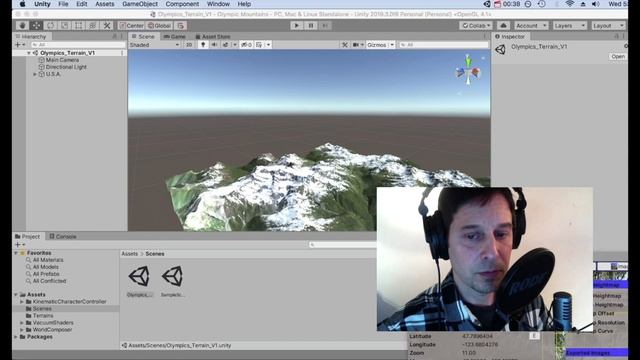Viewport: 640px width, 360px height.
Task: Expand the KinematicCharacterController folder
Action: click(x=22, y=302)
